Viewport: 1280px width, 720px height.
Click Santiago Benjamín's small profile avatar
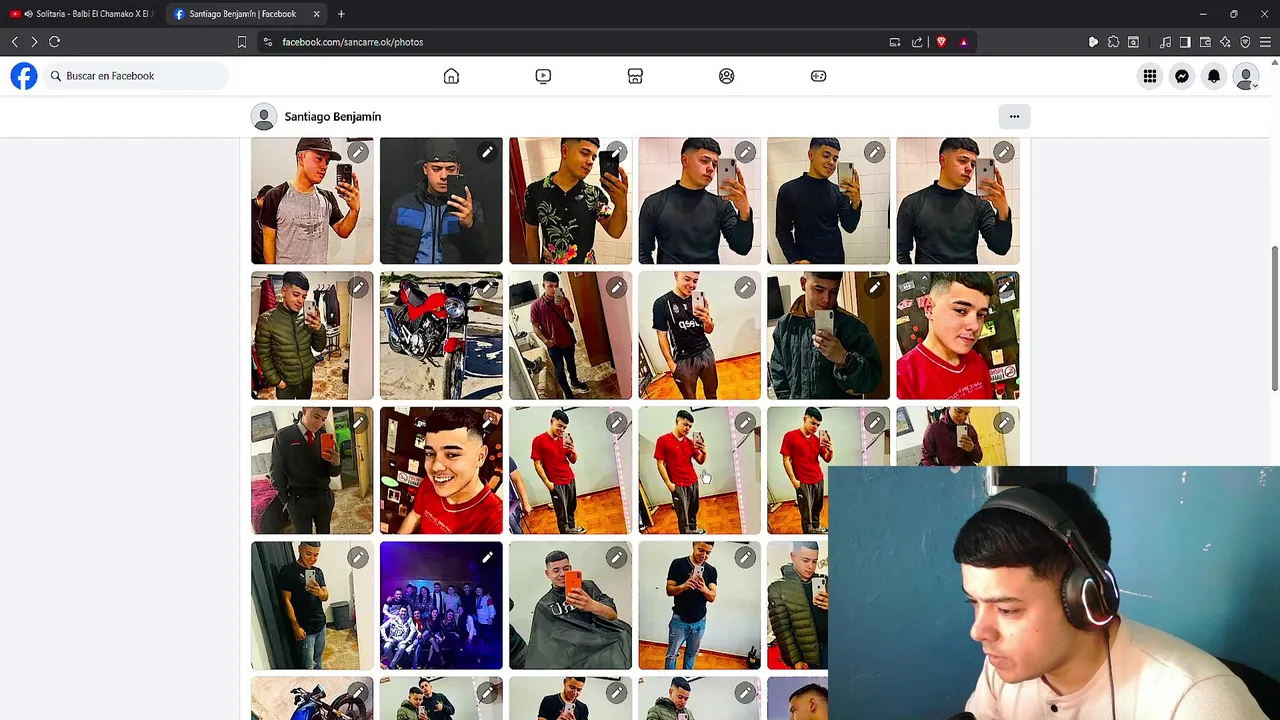coord(264,117)
